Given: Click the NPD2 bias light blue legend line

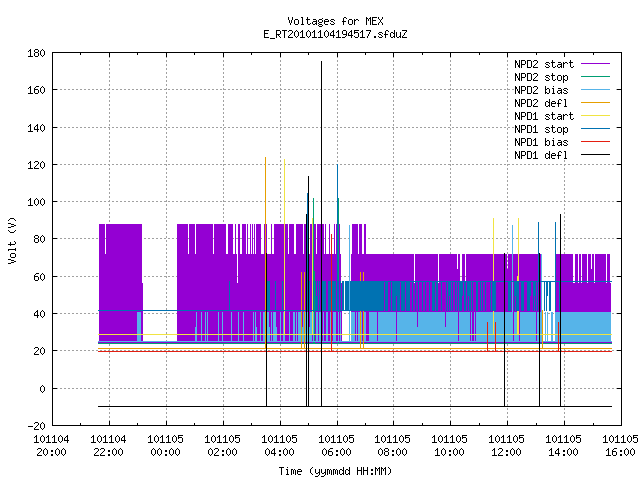Looking at the screenshot, I should (x=595, y=90).
